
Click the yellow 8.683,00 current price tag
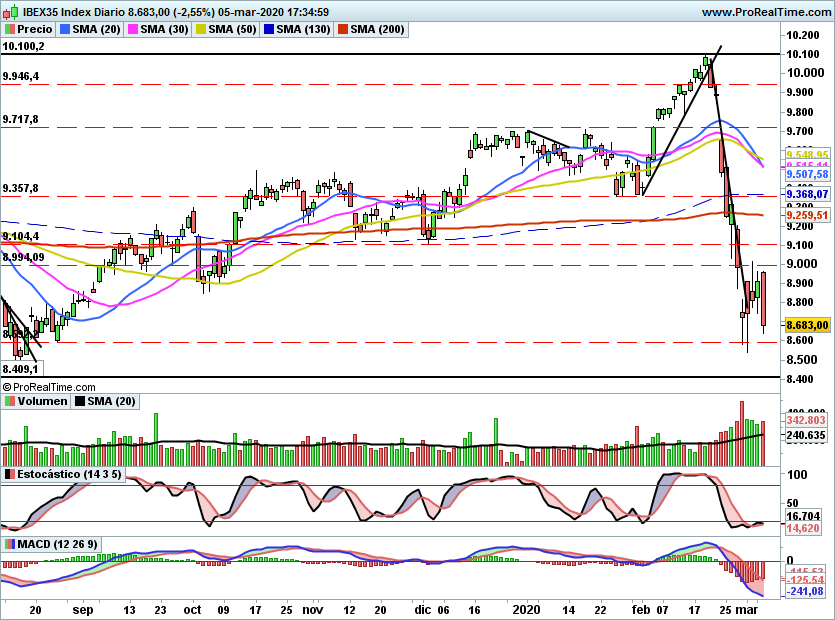pyautogui.click(x=808, y=325)
